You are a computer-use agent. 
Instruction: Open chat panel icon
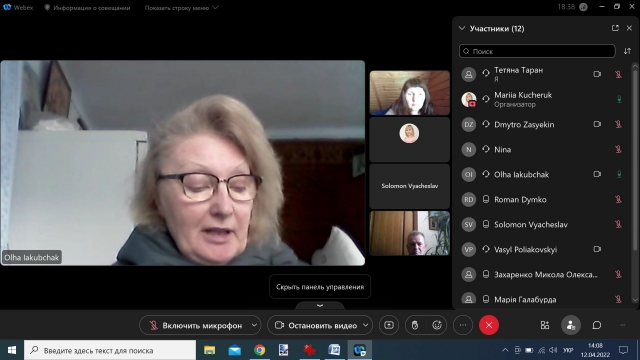click(x=597, y=325)
